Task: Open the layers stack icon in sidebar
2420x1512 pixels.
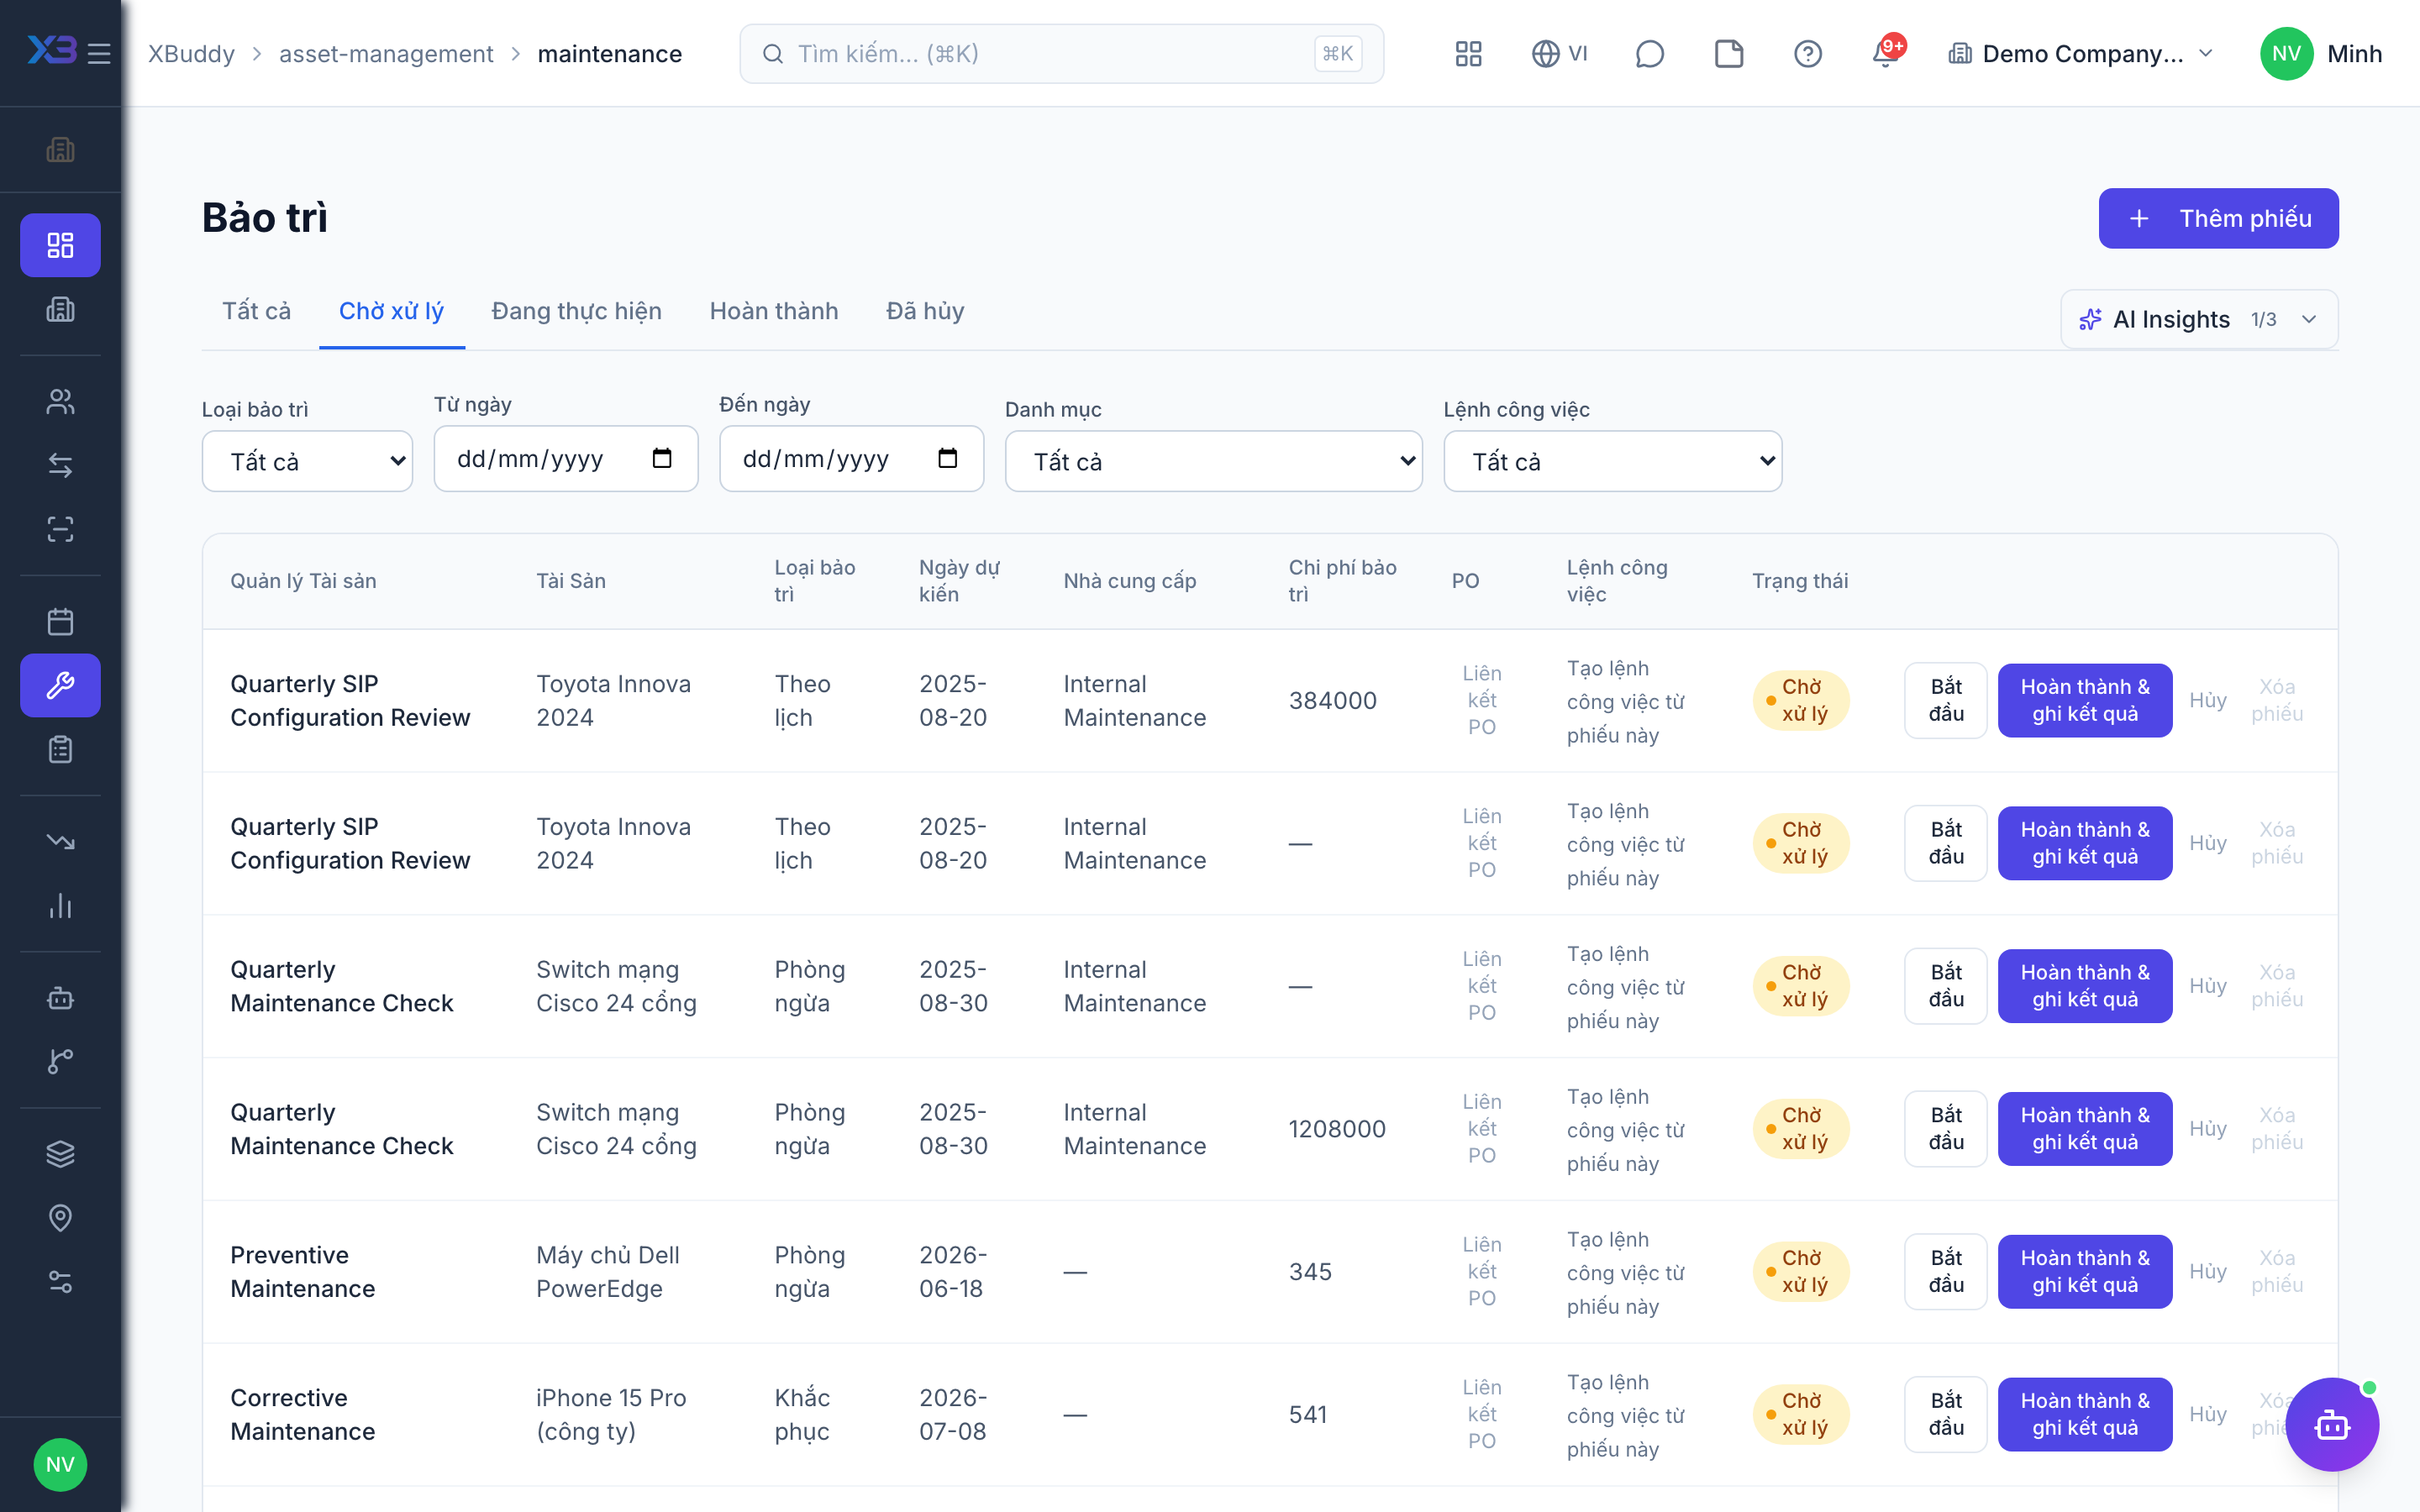Action: [x=60, y=1154]
